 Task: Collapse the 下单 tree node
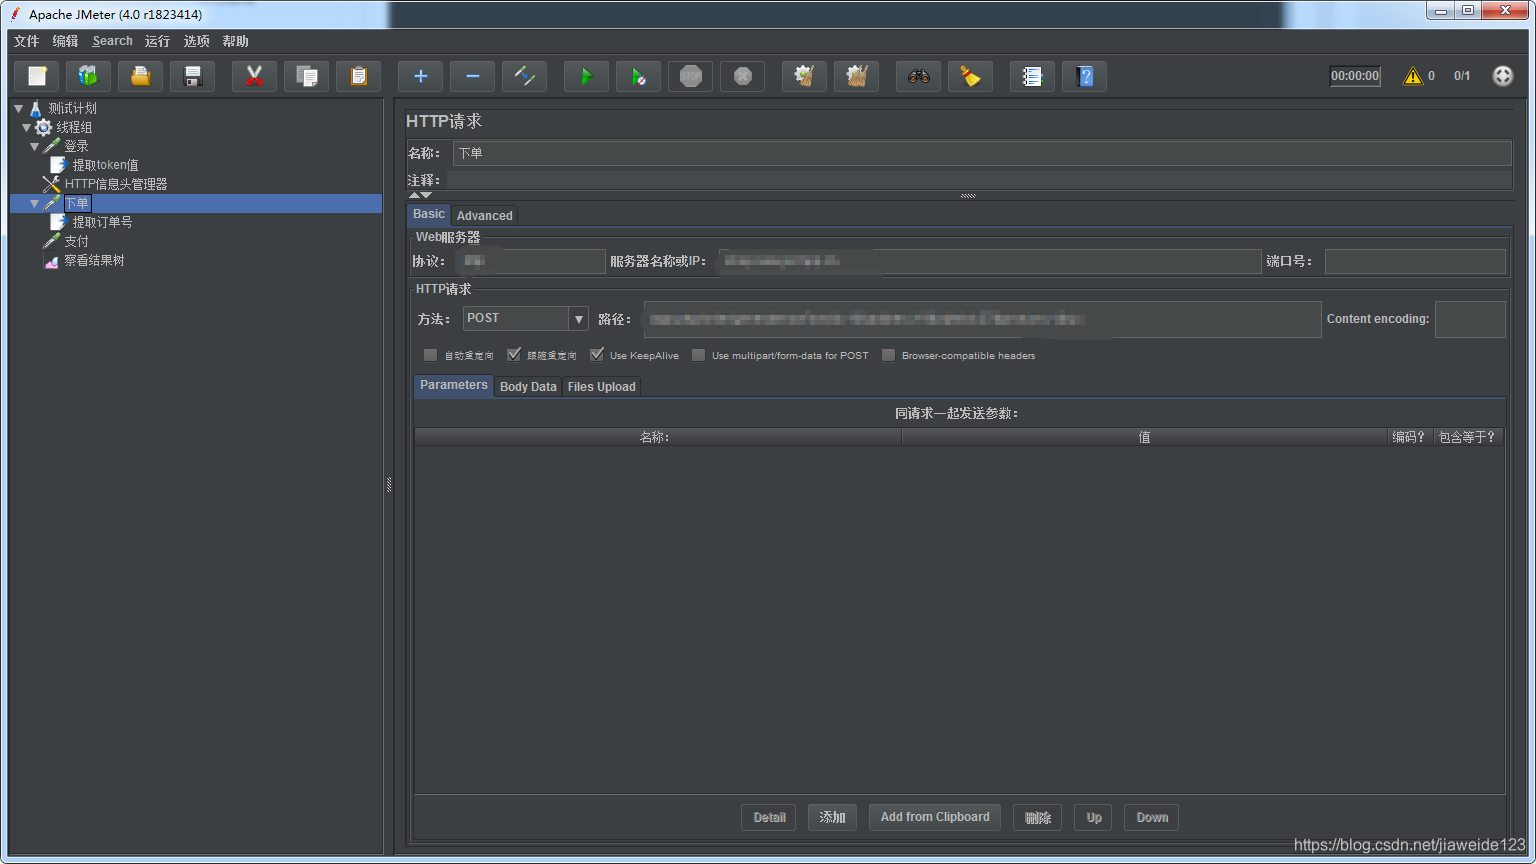click(35, 203)
